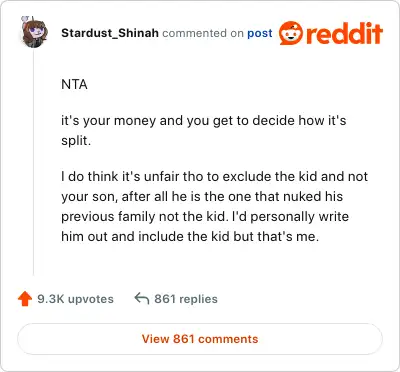This screenshot has height=372, width=400.
Task: Open the blue post link
Action: tap(260, 33)
